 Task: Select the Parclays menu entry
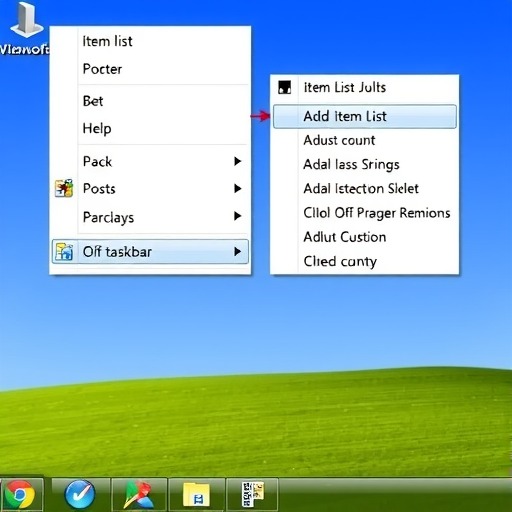[150, 217]
